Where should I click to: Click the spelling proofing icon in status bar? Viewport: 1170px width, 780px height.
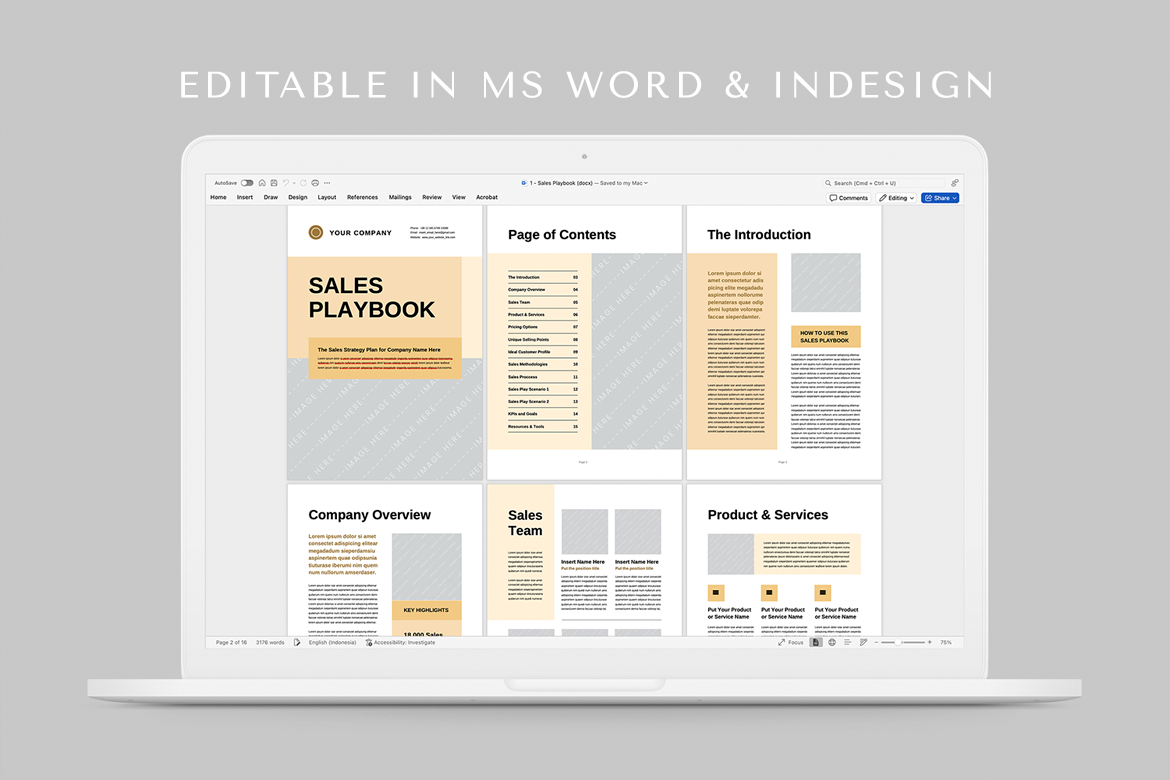[x=297, y=642]
